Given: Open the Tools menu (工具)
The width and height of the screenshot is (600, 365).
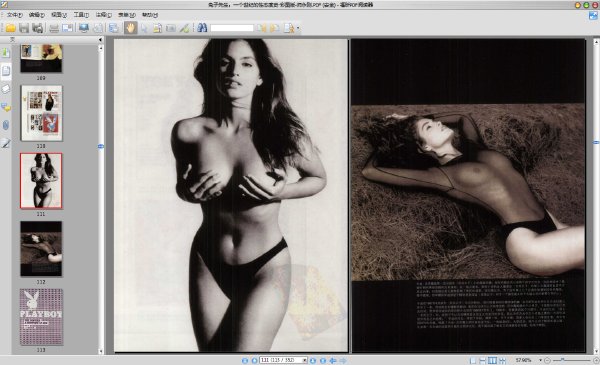Looking at the screenshot, I should pyautogui.click(x=81, y=15).
